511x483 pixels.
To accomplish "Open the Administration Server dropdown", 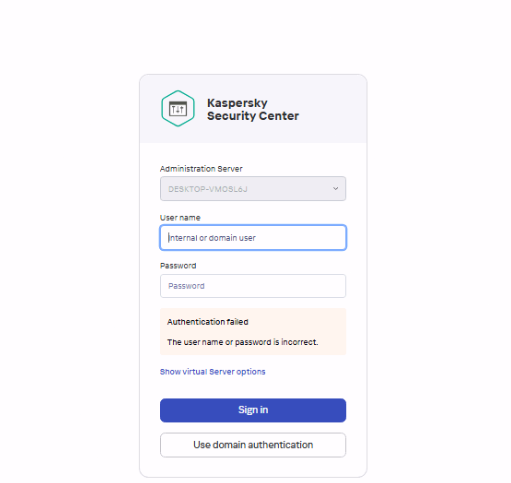I will click(253, 189).
